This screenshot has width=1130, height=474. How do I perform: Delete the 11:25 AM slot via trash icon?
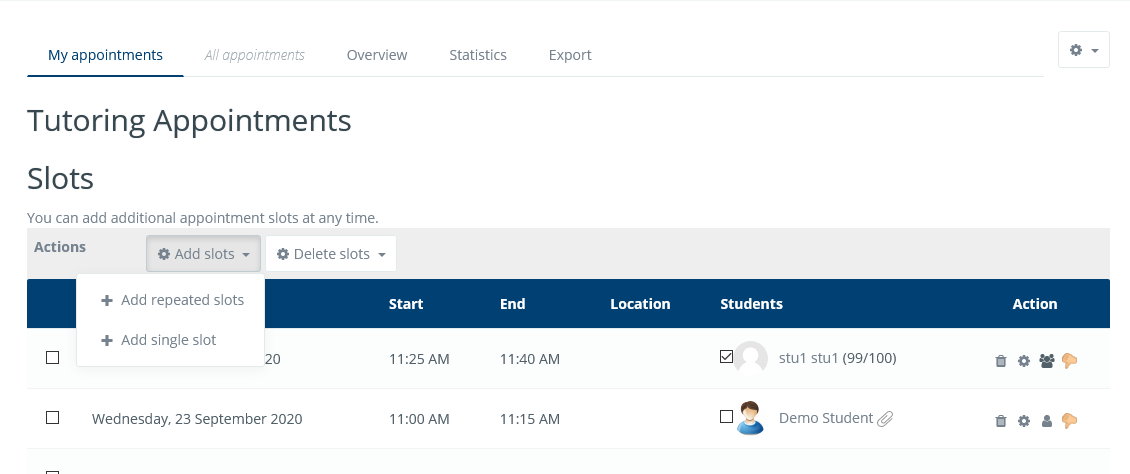tap(1001, 361)
